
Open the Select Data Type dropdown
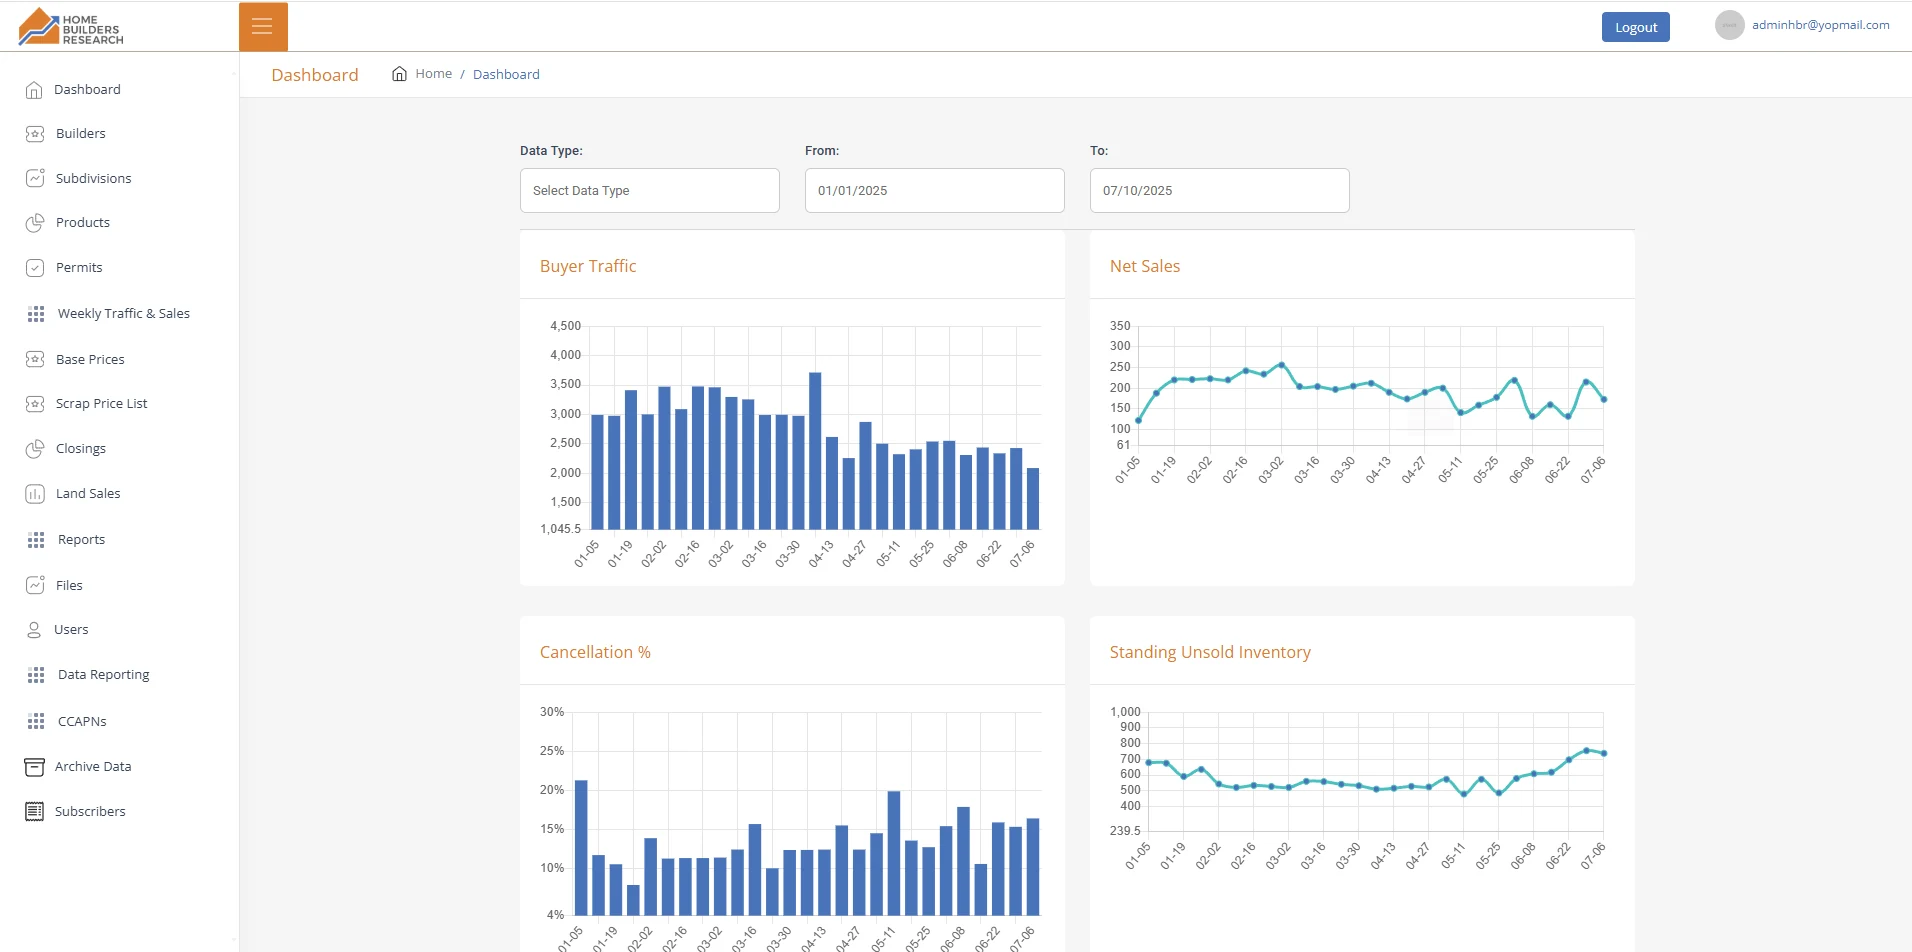pyautogui.click(x=650, y=190)
